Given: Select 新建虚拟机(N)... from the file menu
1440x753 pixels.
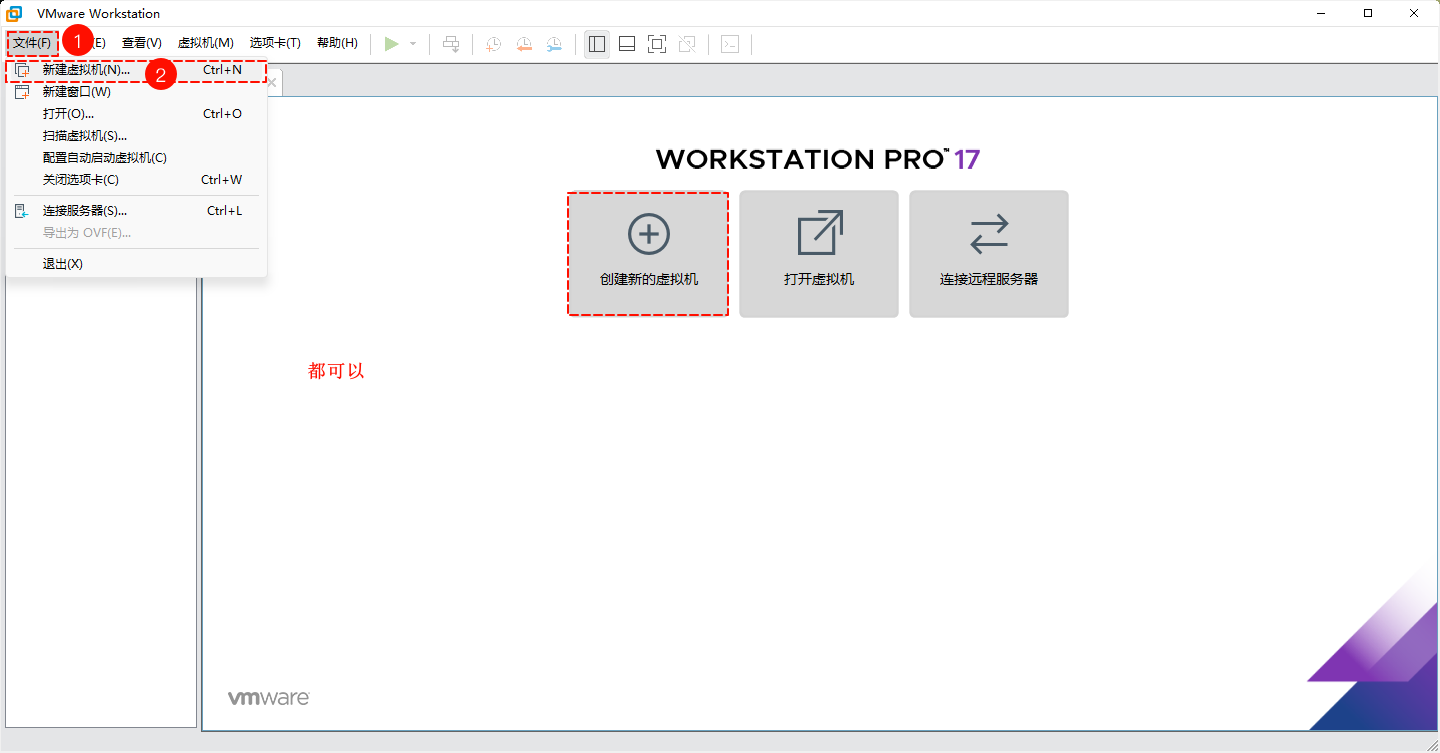Looking at the screenshot, I should [86, 70].
